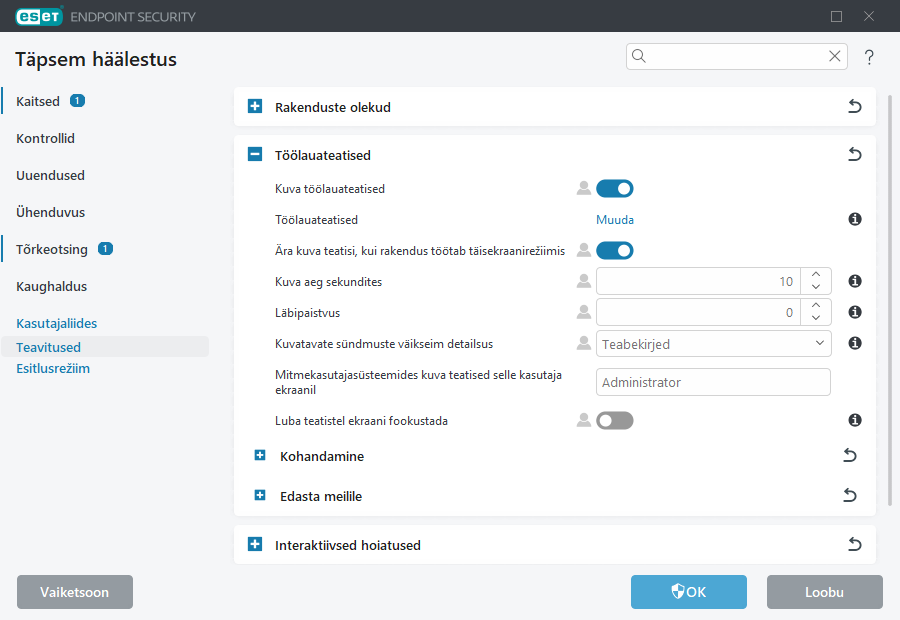Clear the search field with X icon
This screenshot has width=900, height=620.
[835, 56]
